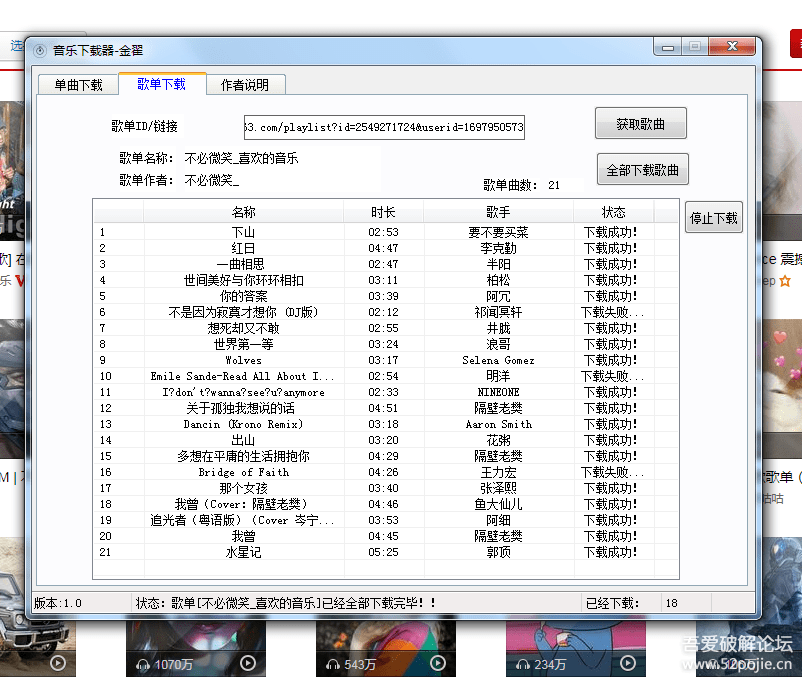Click the 停止下载 button
This screenshot has width=802, height=681.
pyautogui.click(x=714, y=217)
